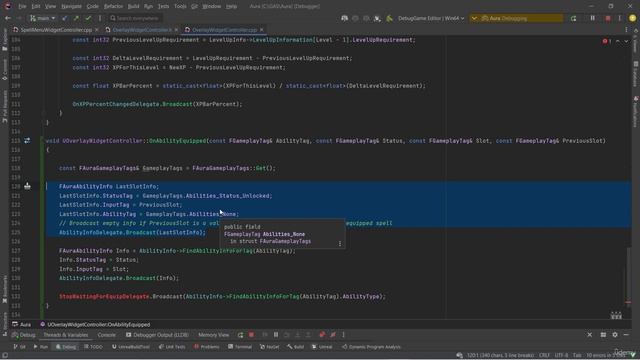The width and height of the screenshot is (640, 360).
Task: Click the StopWaitingForEquipDelegate error text
Action: 104,297
